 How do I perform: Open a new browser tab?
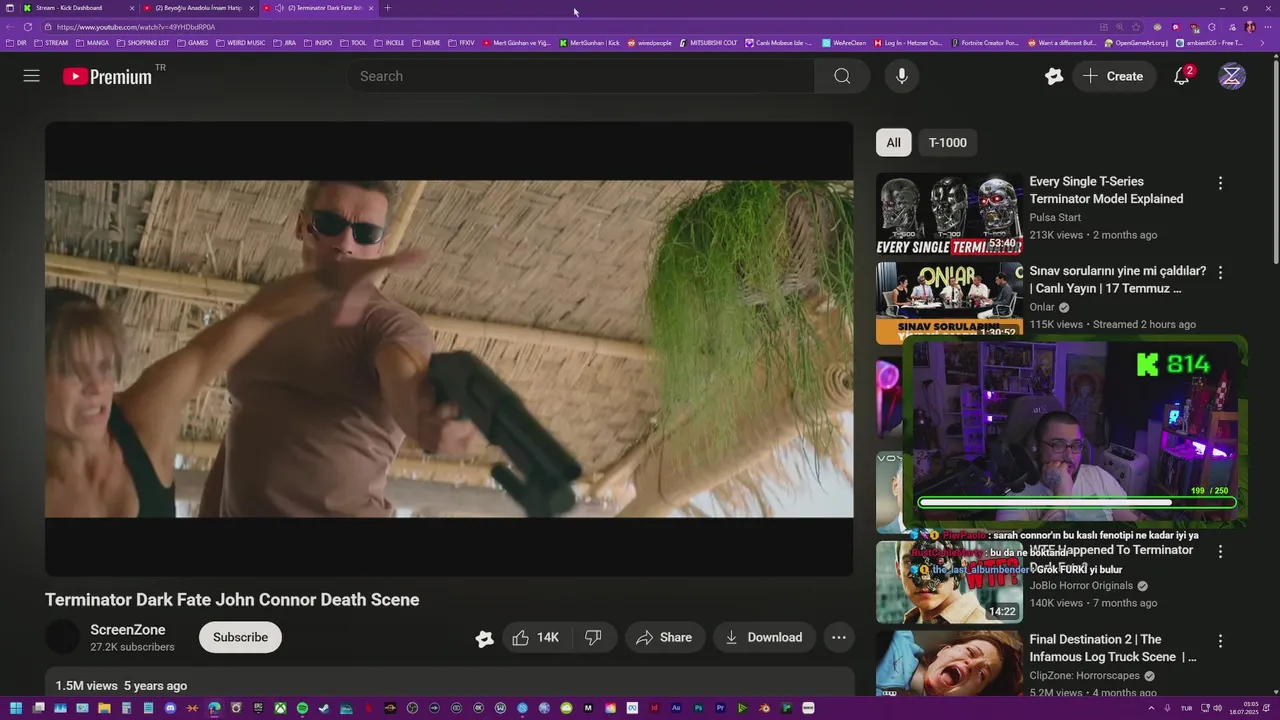(388, 8)
